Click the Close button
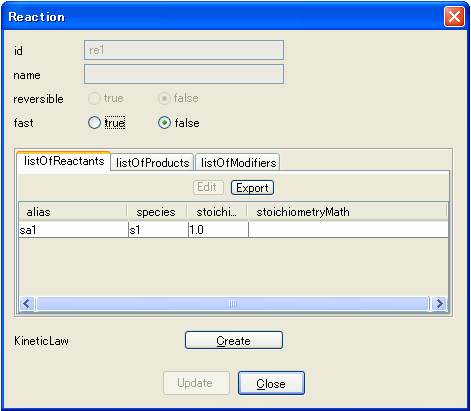 (x=271, y=383)
